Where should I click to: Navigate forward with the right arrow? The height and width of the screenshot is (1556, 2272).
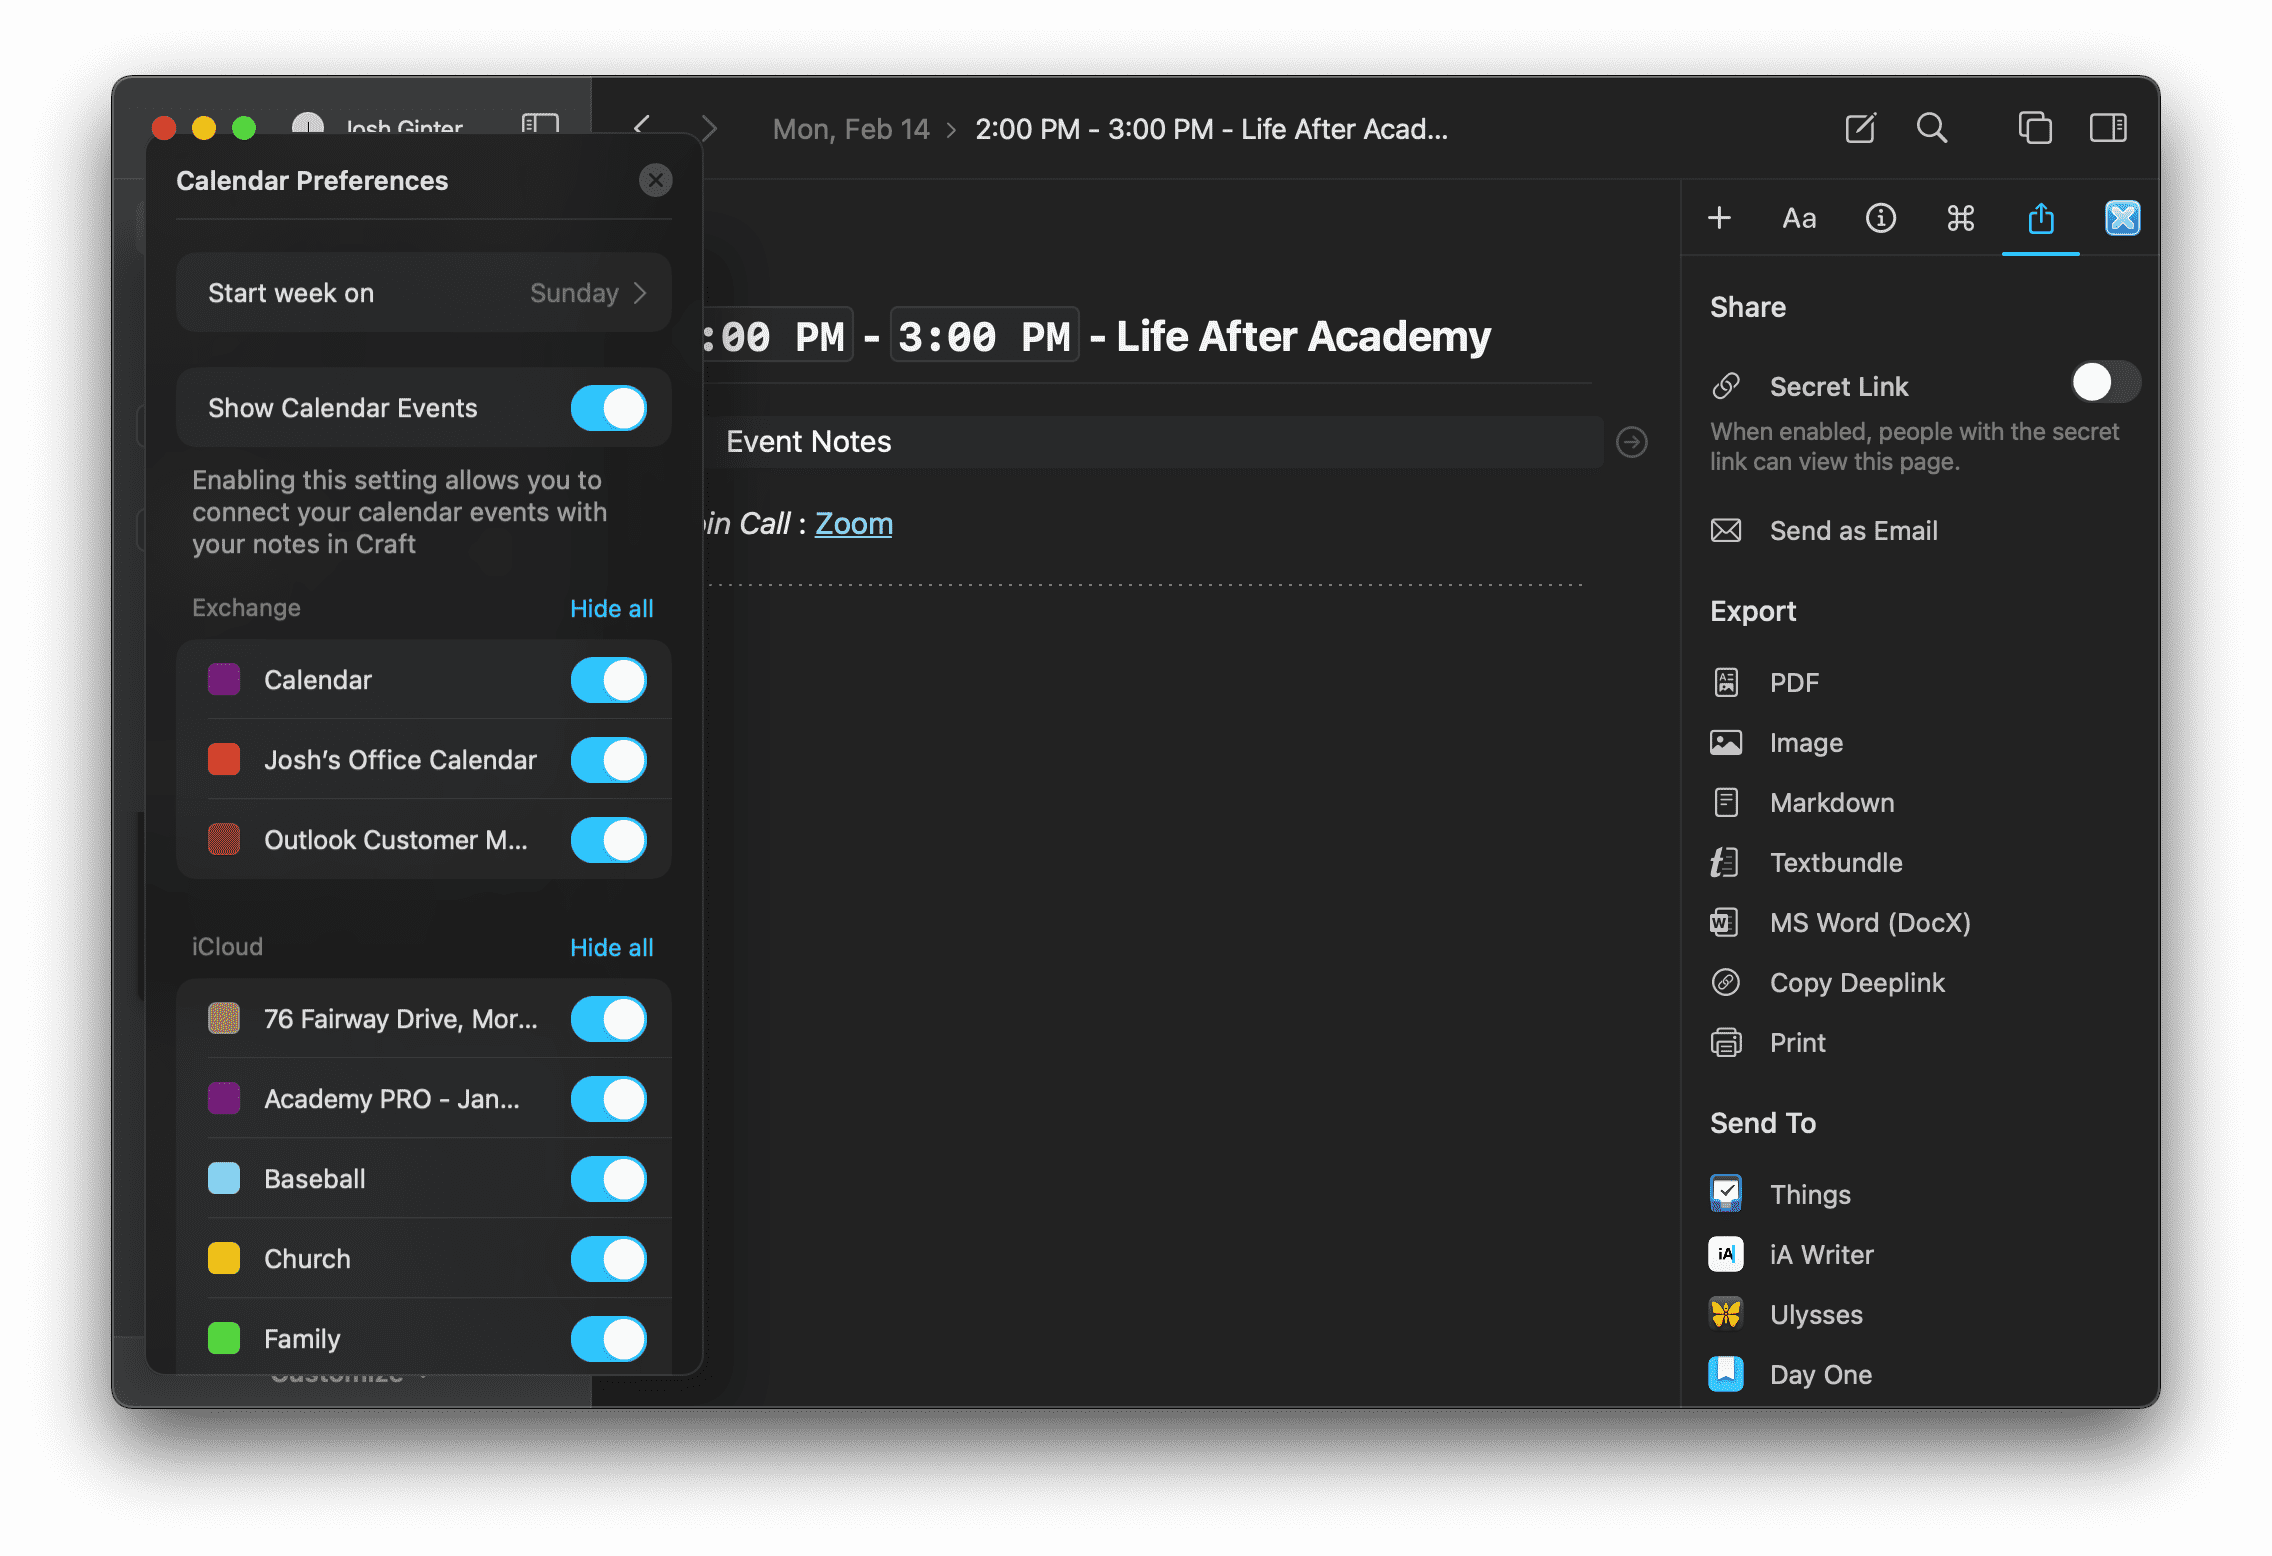click(x=709, y=128)
